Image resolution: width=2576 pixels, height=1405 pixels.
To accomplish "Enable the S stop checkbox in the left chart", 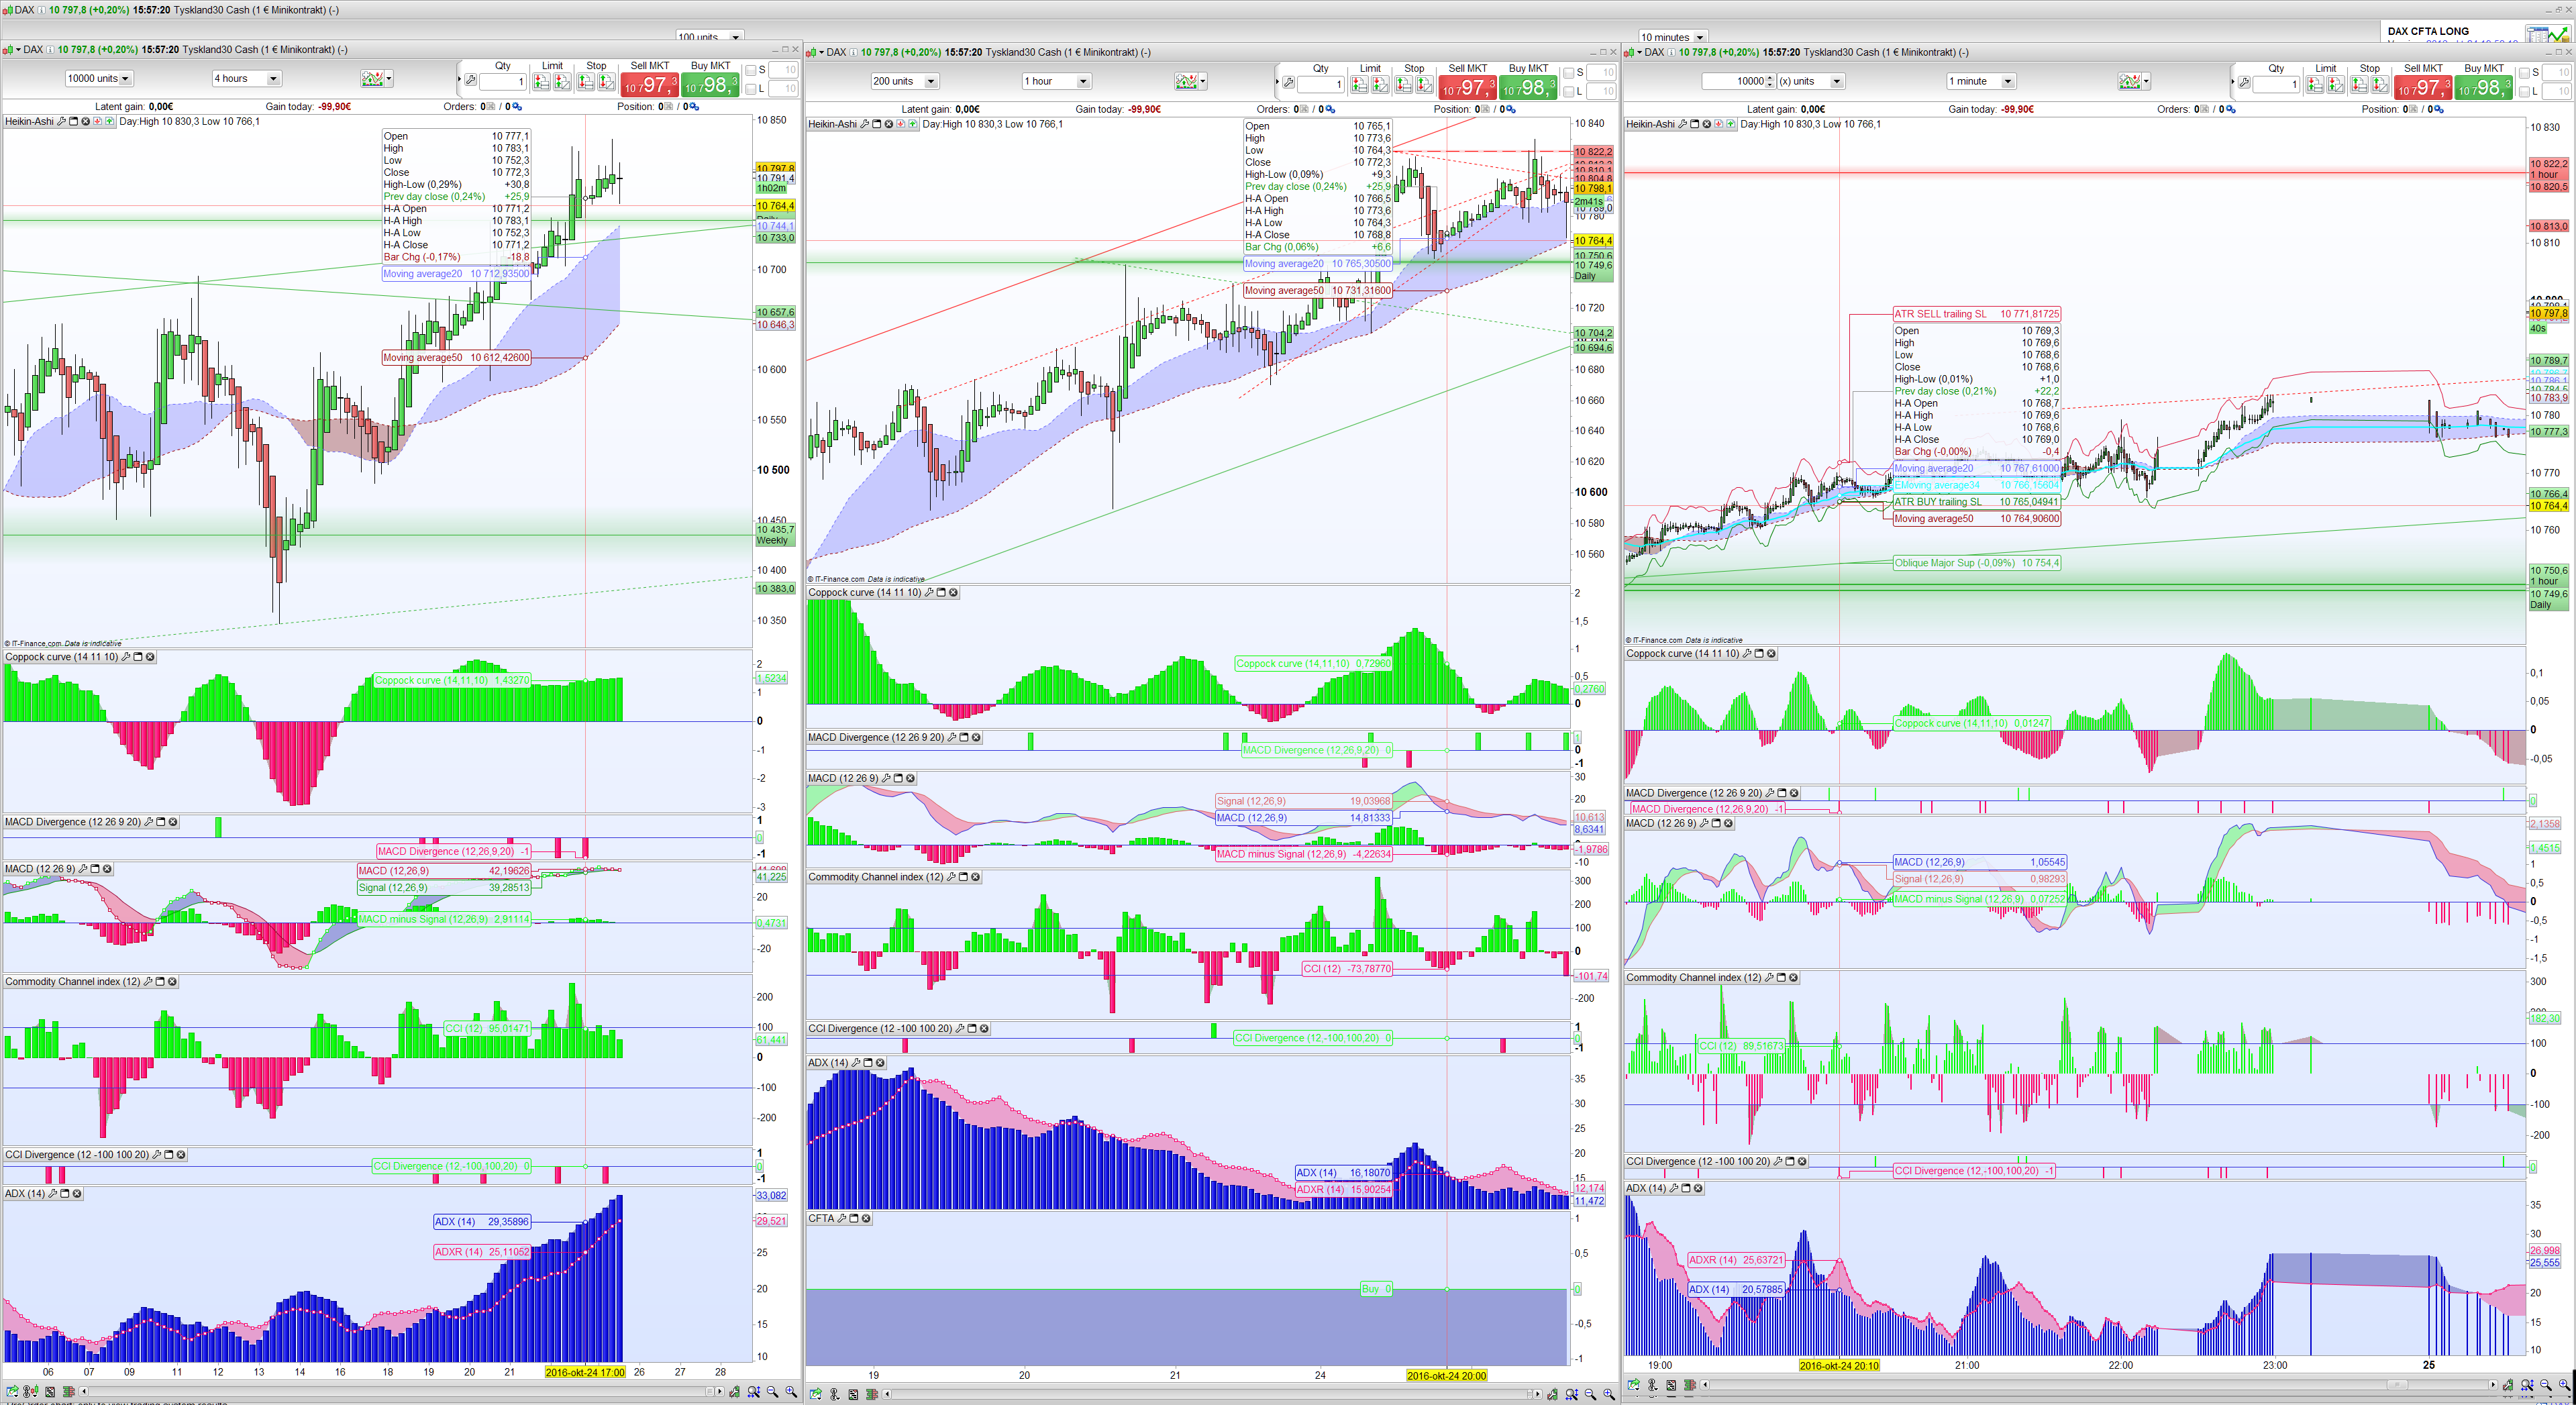I will point(751,70).
